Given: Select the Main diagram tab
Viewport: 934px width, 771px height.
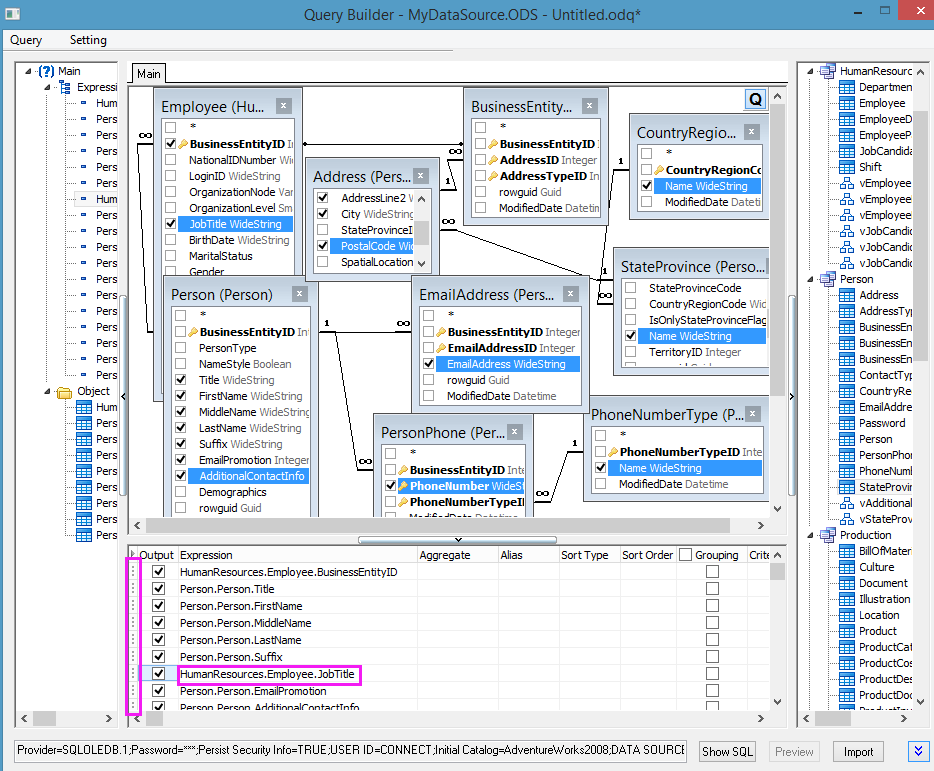Looking at the screenshot, I should coord(148,73).
